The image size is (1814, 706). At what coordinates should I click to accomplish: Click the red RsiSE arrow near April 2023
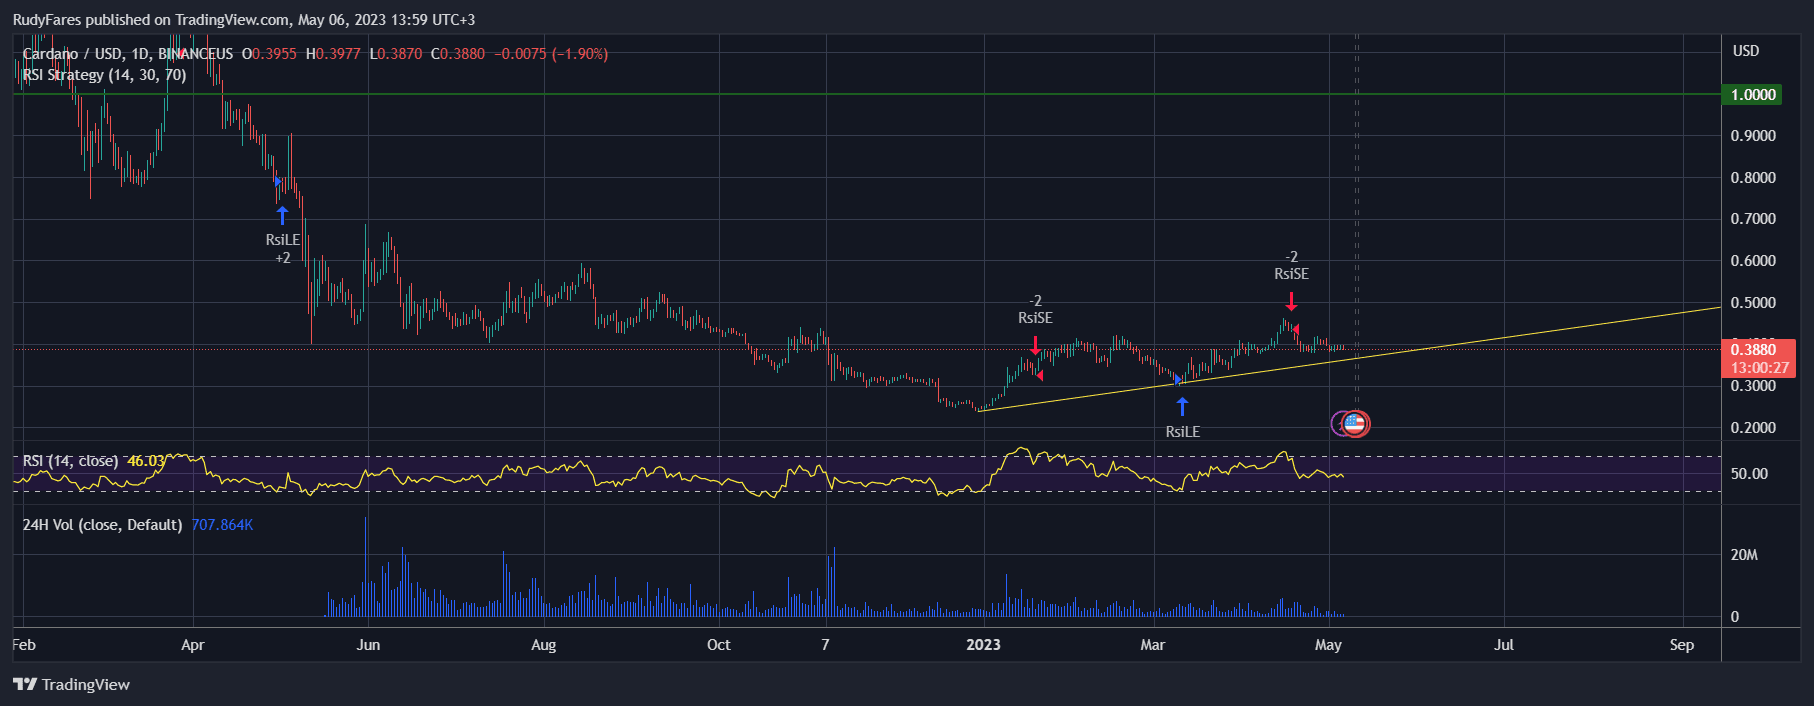[1291, 301]
